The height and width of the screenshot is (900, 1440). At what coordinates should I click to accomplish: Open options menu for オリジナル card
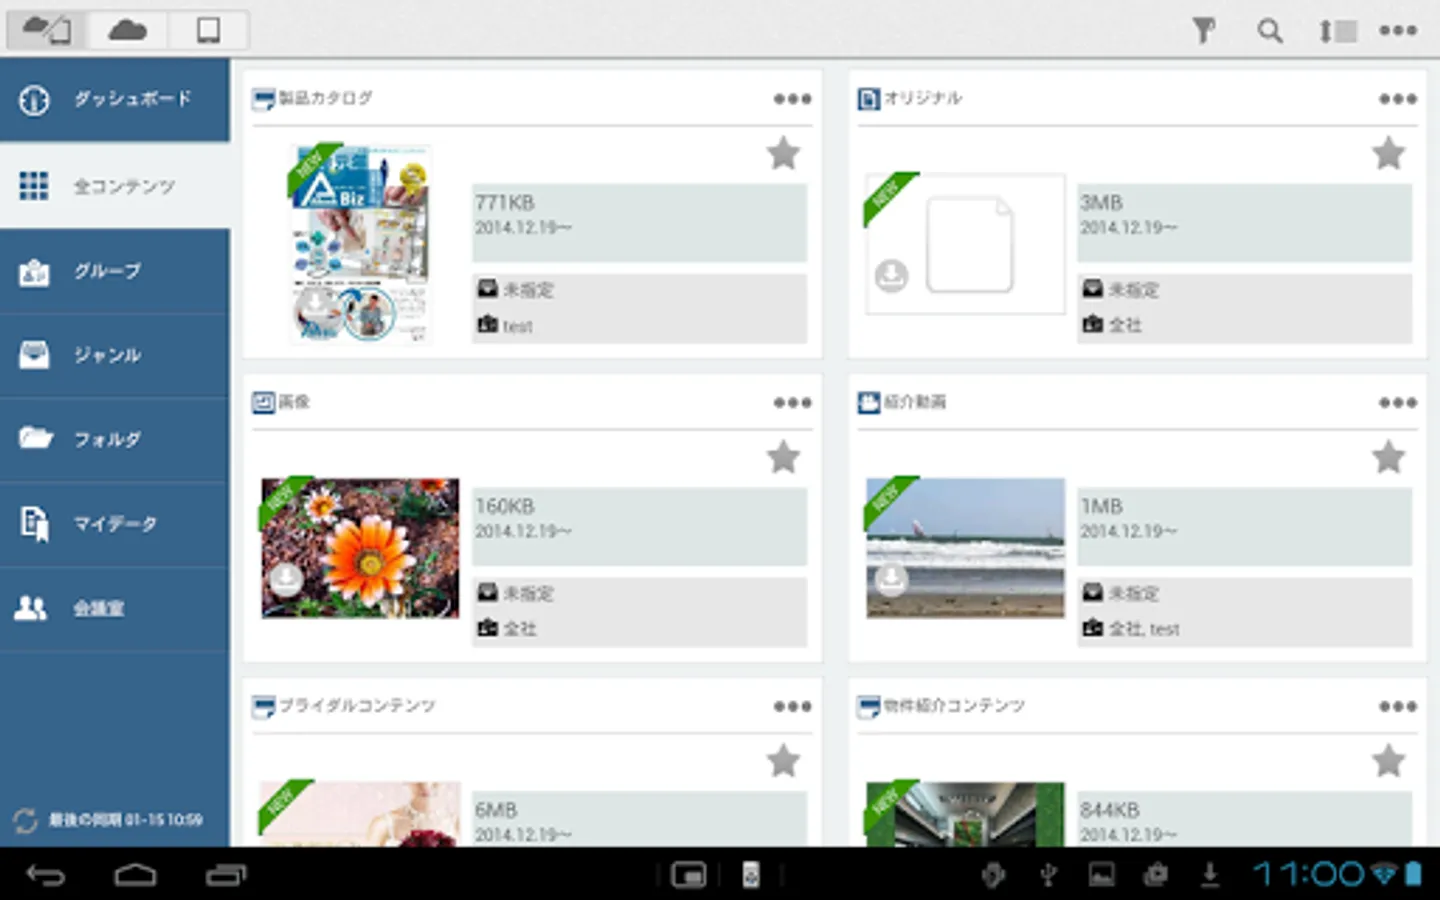pos(1397,98)
